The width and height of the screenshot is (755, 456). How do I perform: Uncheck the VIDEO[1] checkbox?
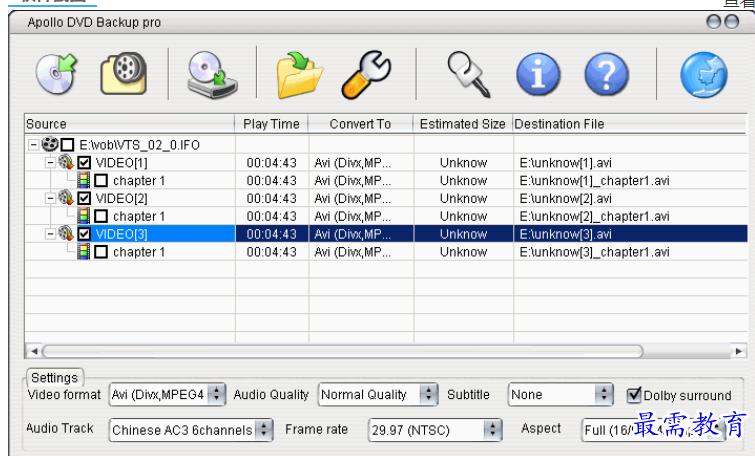pos(84,162)
